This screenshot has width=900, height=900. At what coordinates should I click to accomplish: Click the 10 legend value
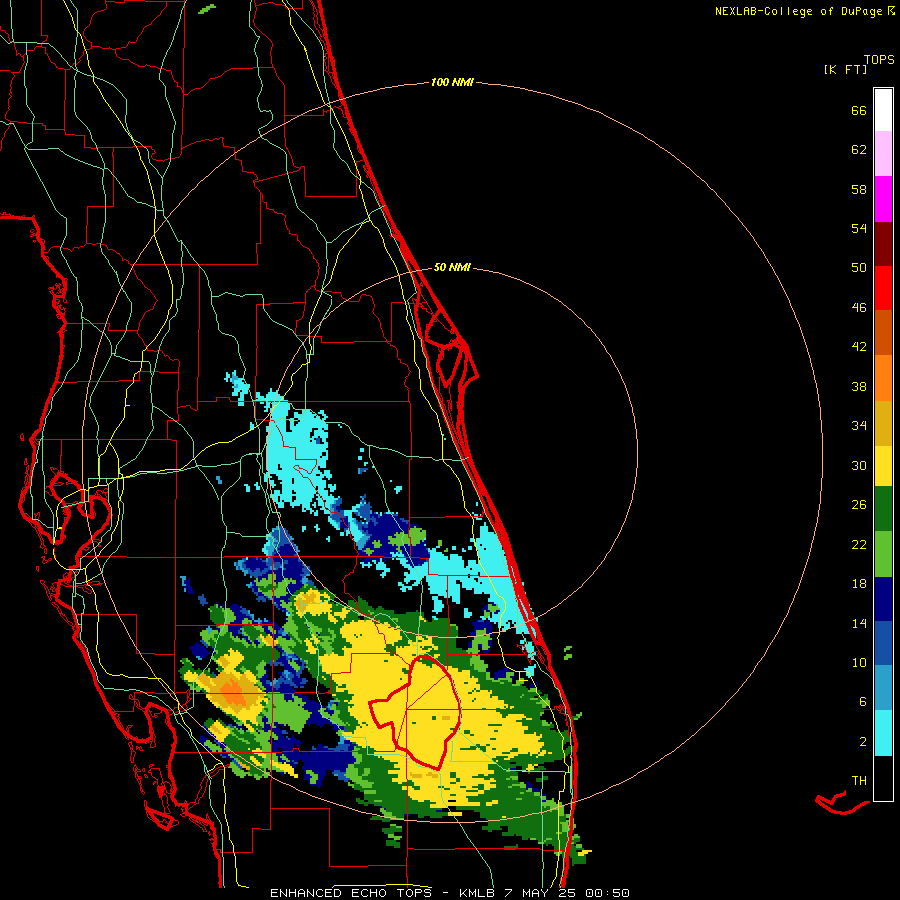[859, 663]
